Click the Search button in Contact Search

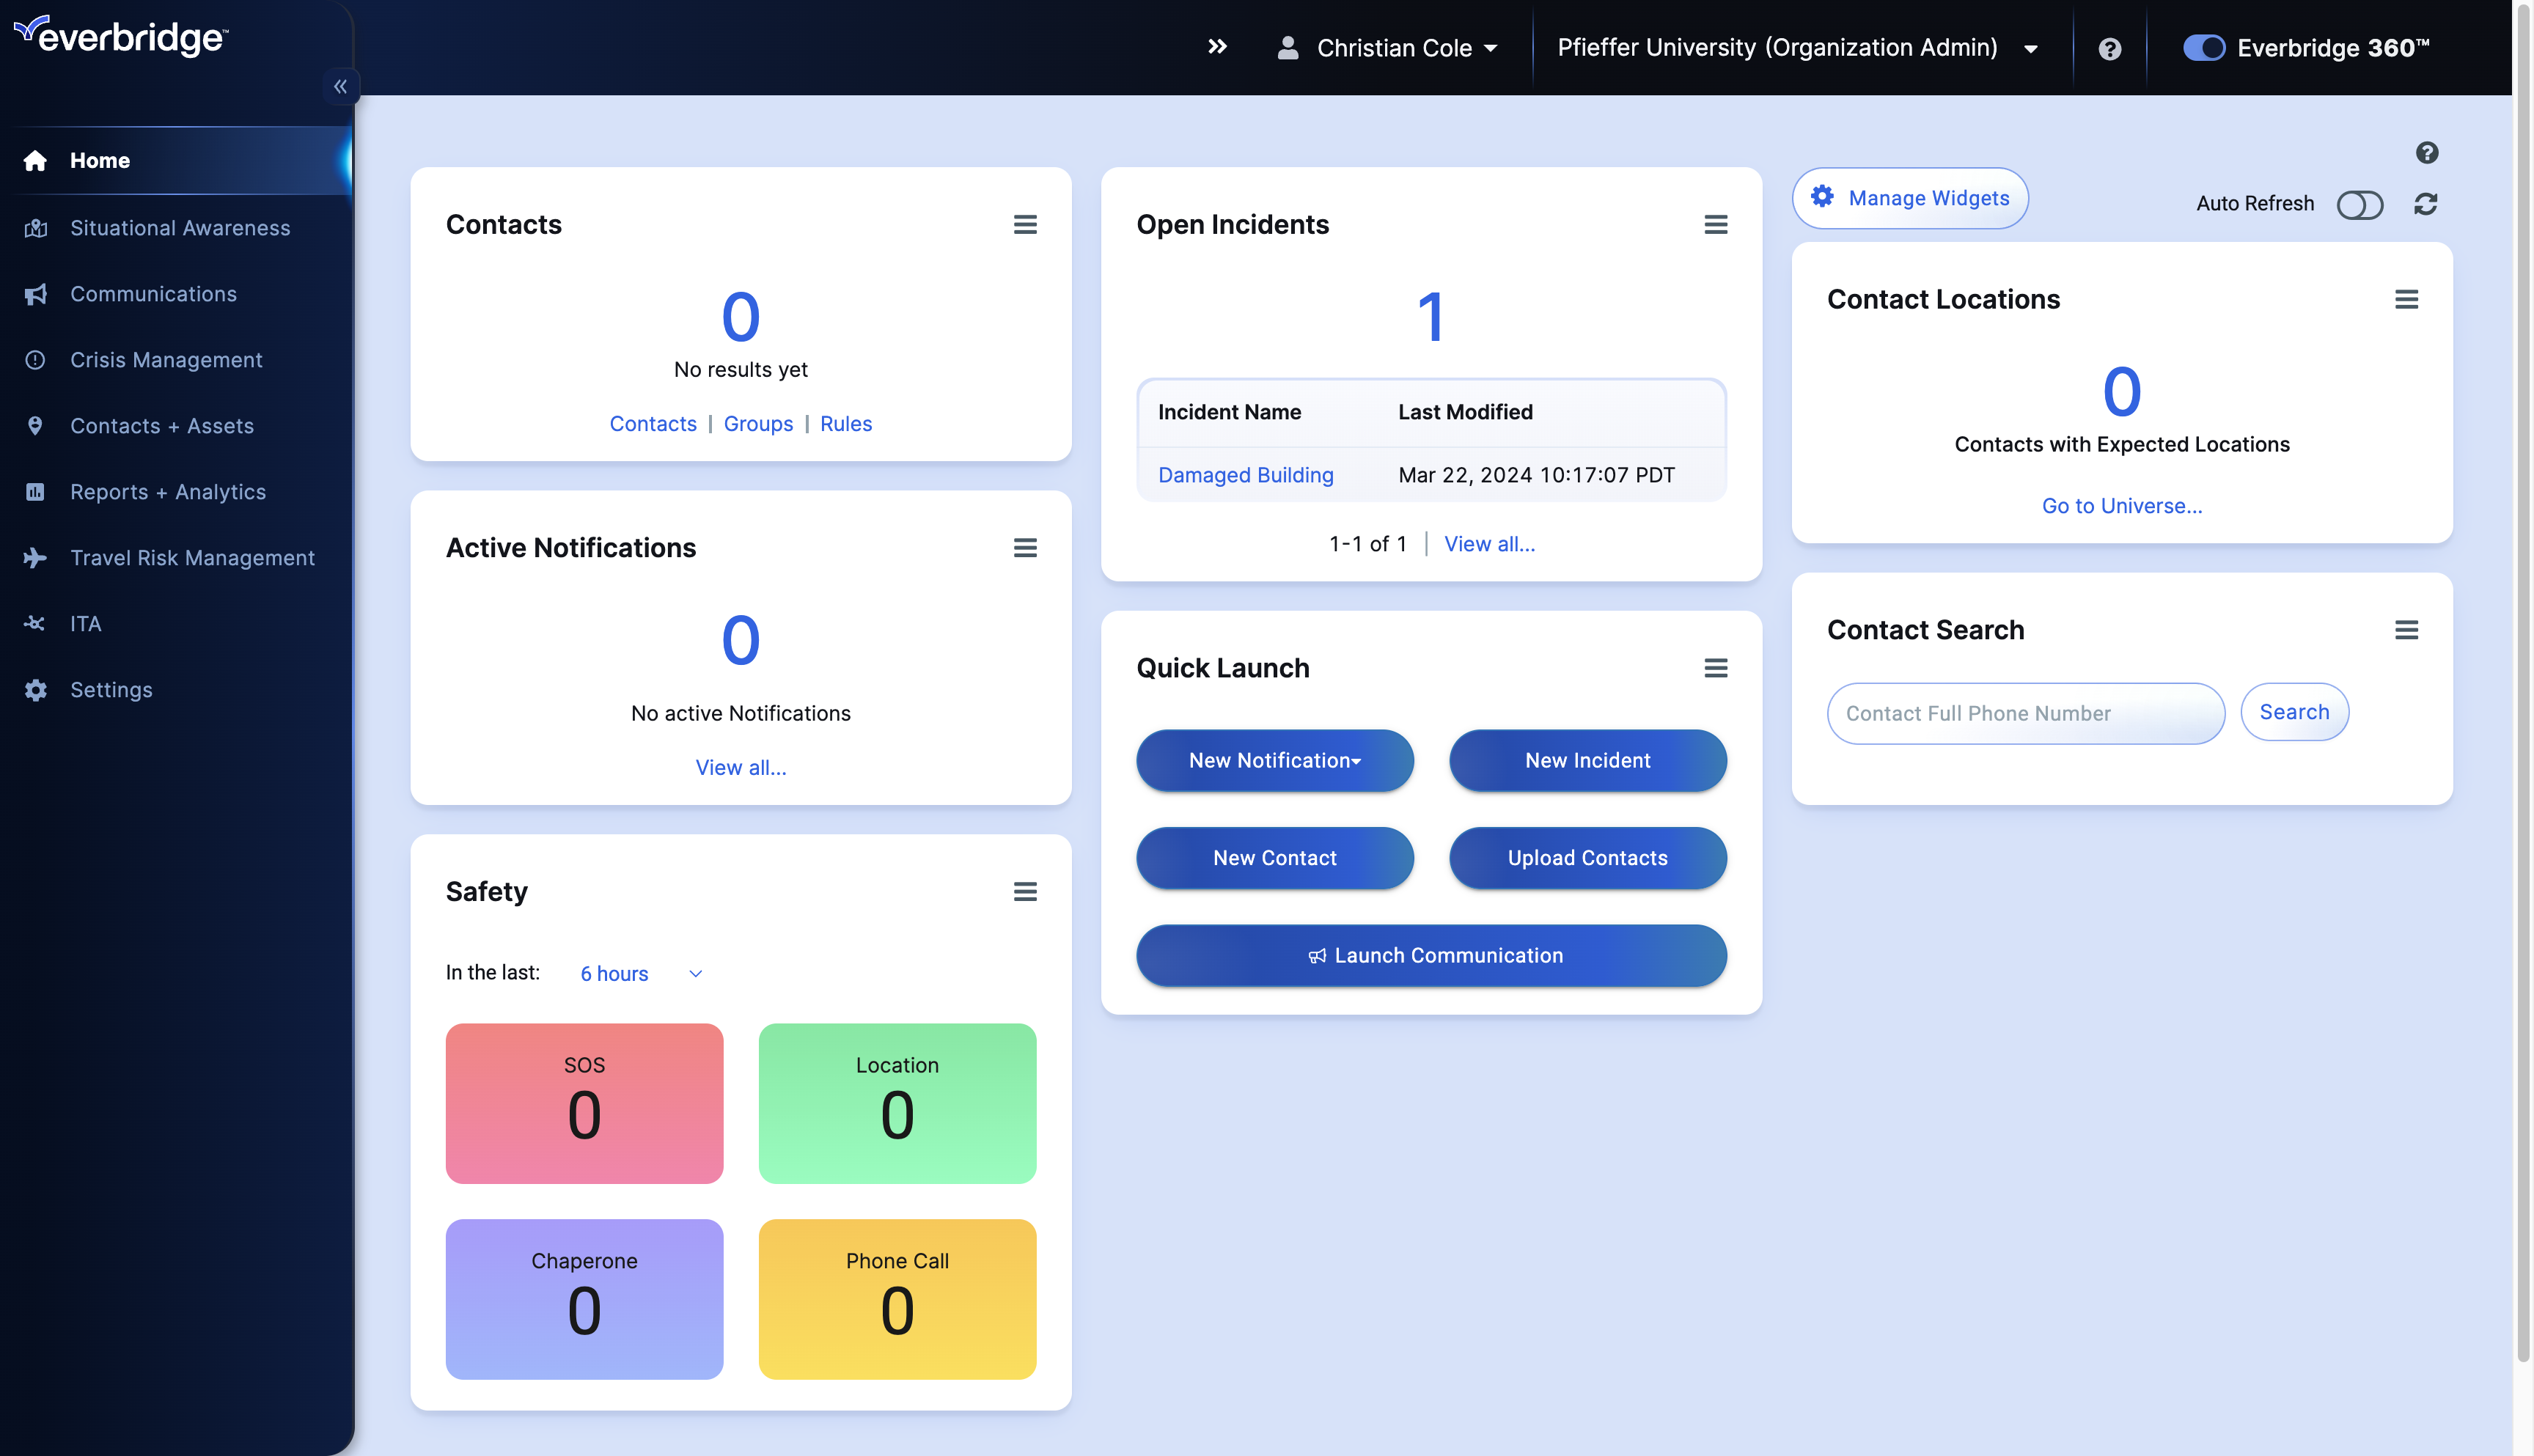point(2295,713)
